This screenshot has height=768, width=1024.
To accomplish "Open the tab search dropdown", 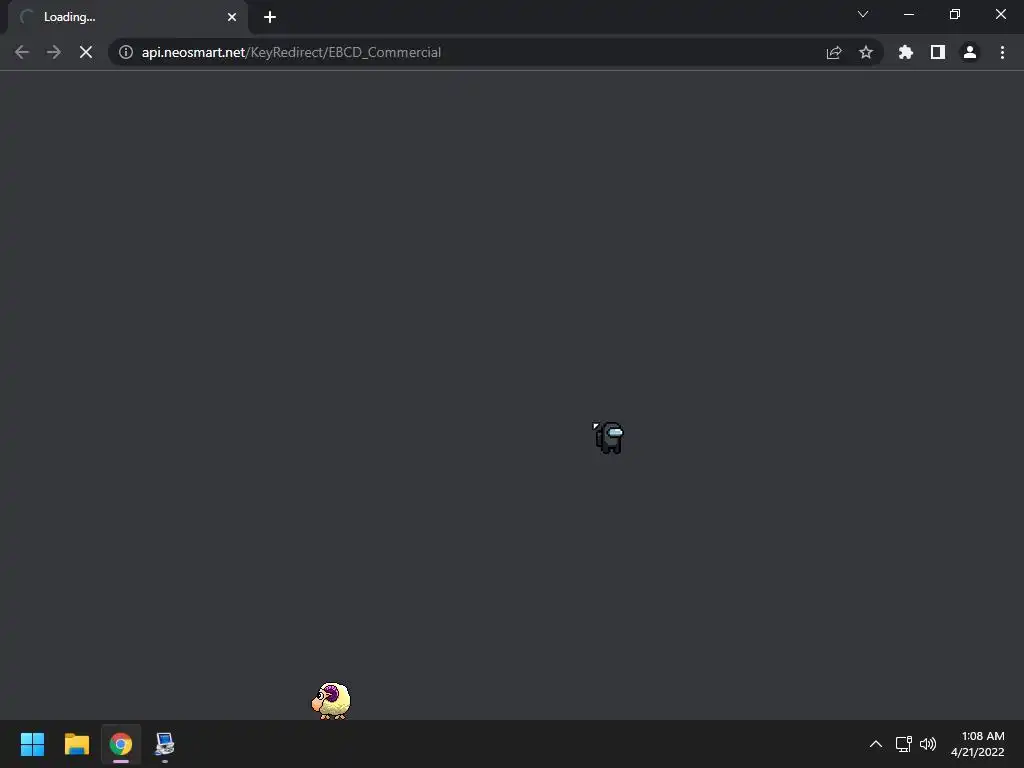I will pos(863,14).
